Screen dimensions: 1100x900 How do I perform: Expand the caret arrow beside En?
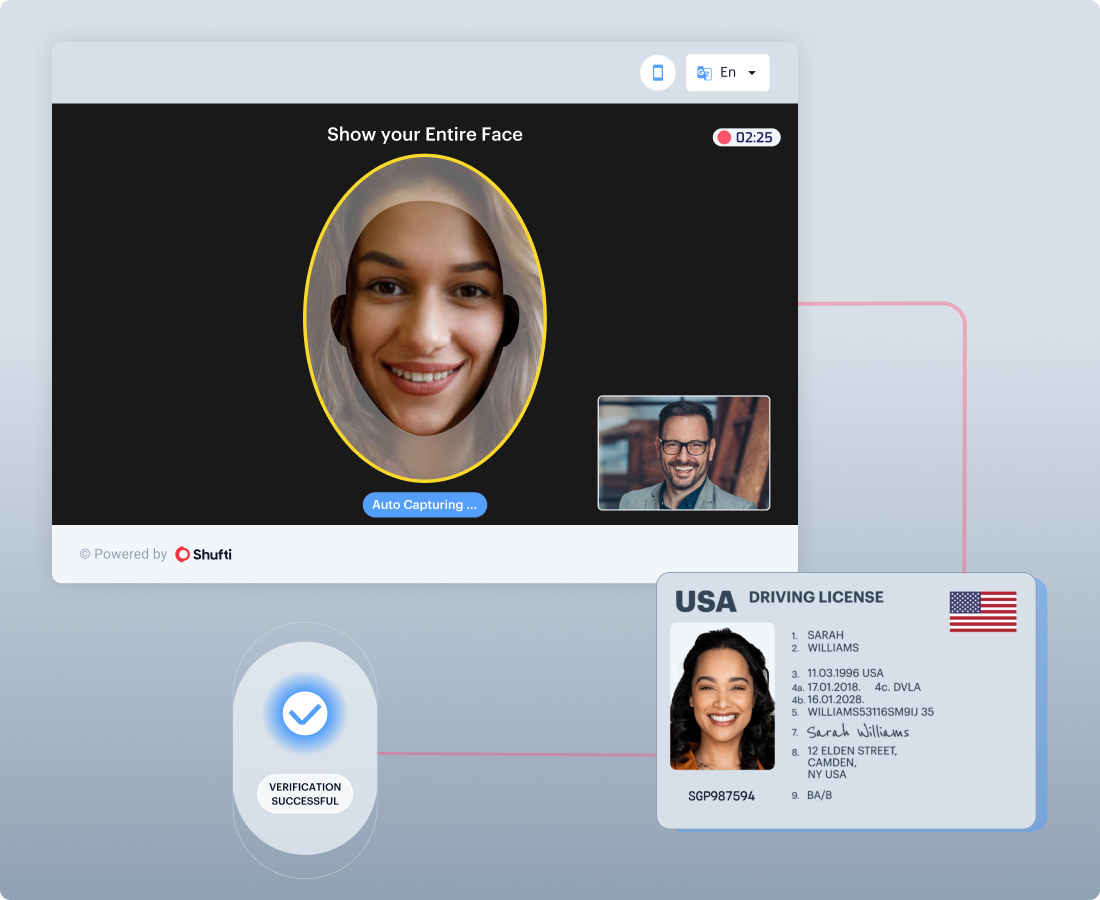(752, 73)
